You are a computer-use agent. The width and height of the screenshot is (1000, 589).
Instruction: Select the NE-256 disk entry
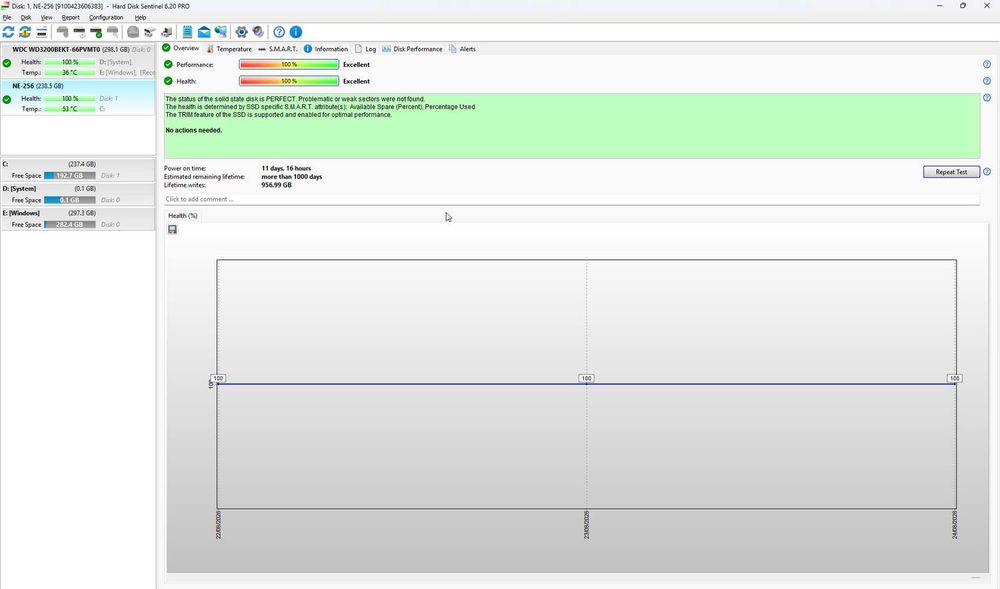point(78,98)
